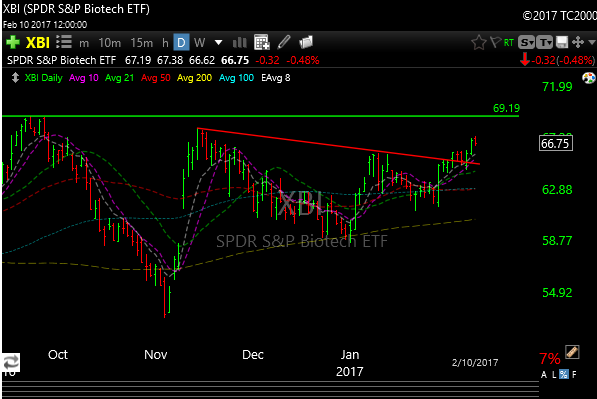Open the watchlist list icon beside XBI
The width and height of the screenshot is (597, 399).
pyautogui.click(x=64, y=42)
